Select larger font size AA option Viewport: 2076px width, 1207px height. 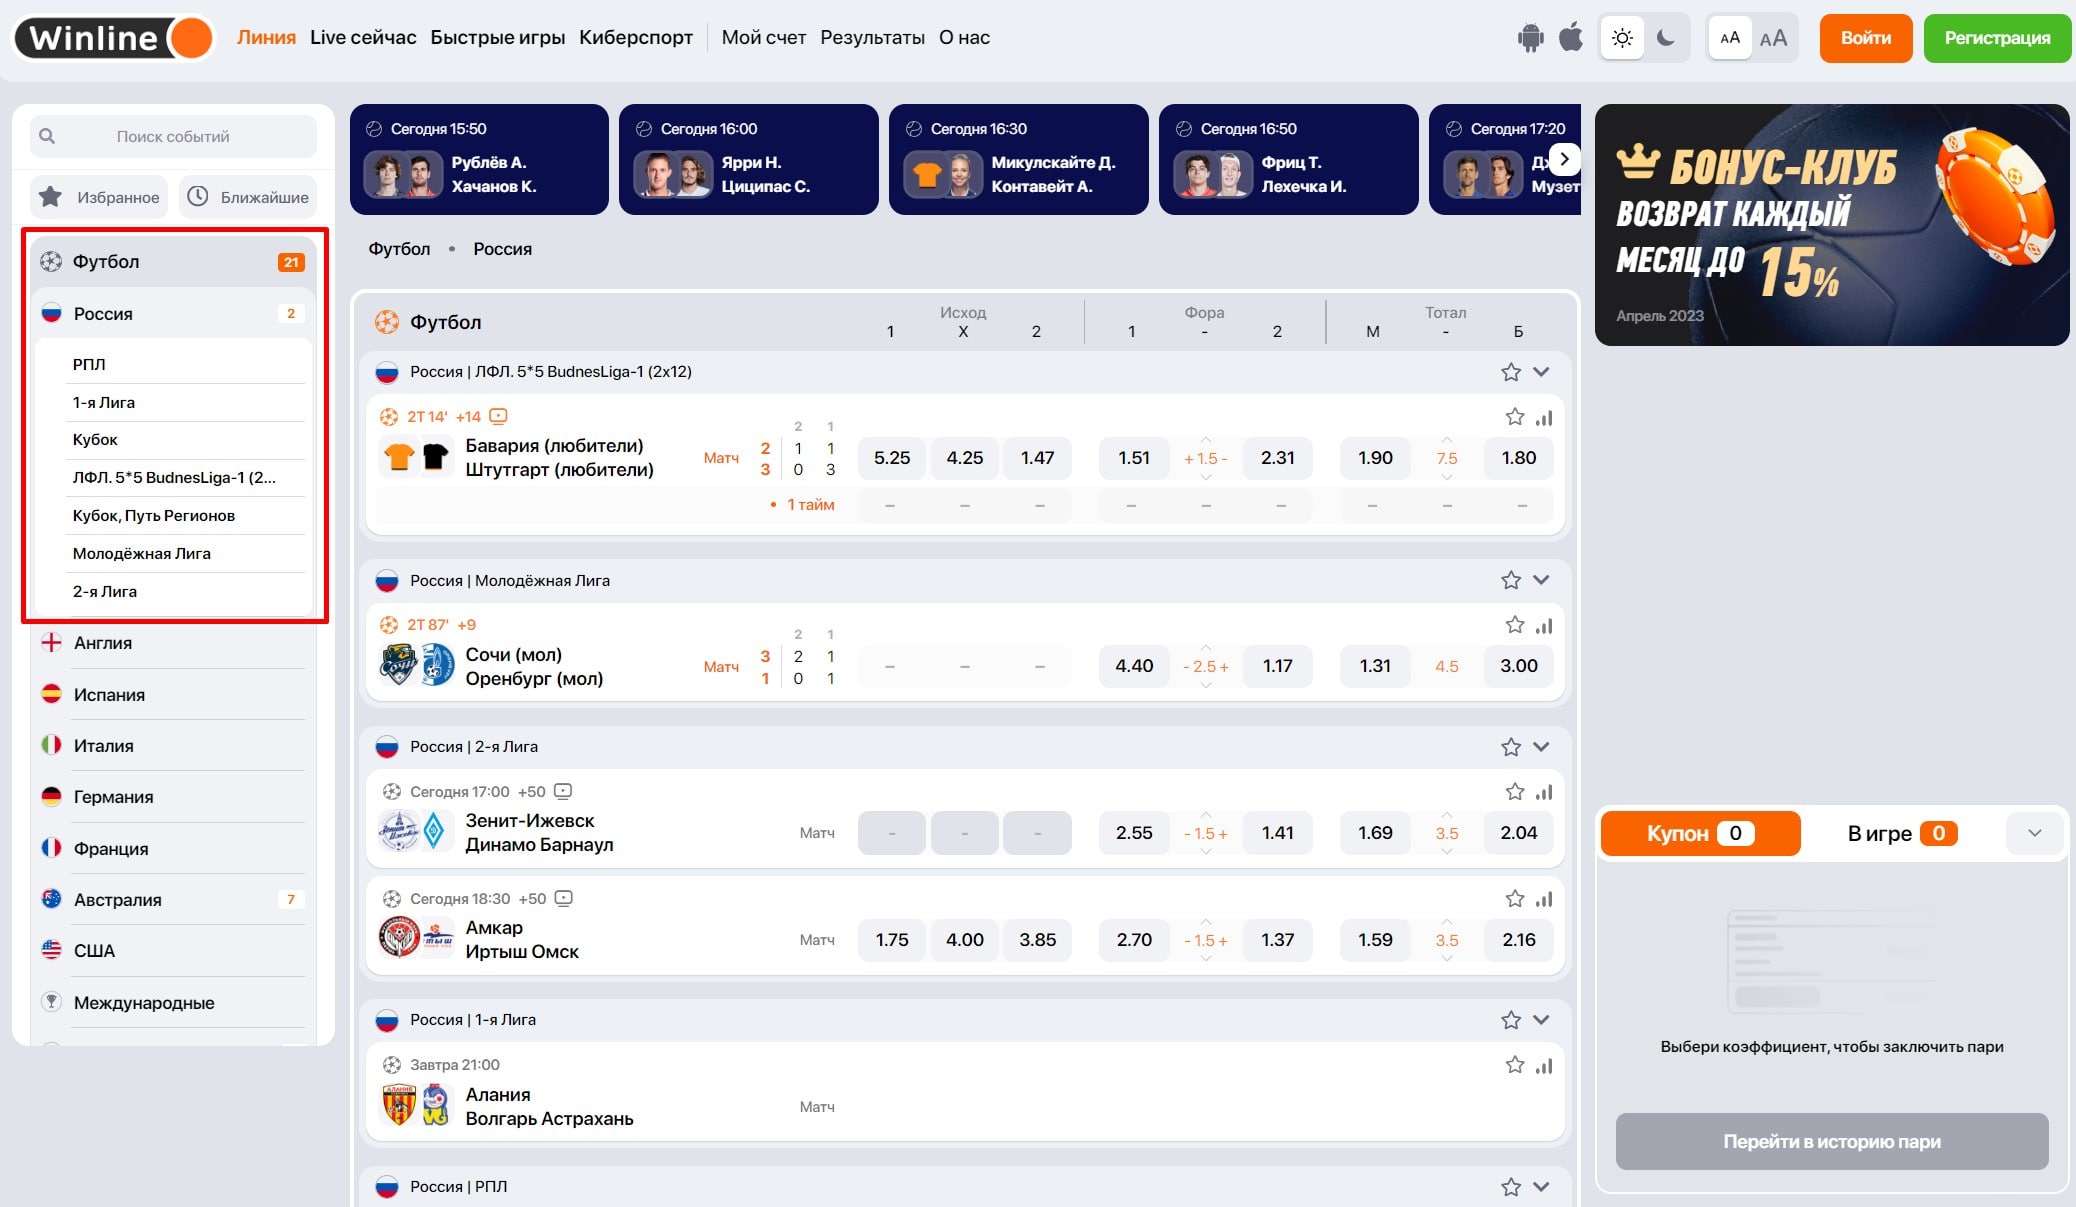coord(1773,38)
